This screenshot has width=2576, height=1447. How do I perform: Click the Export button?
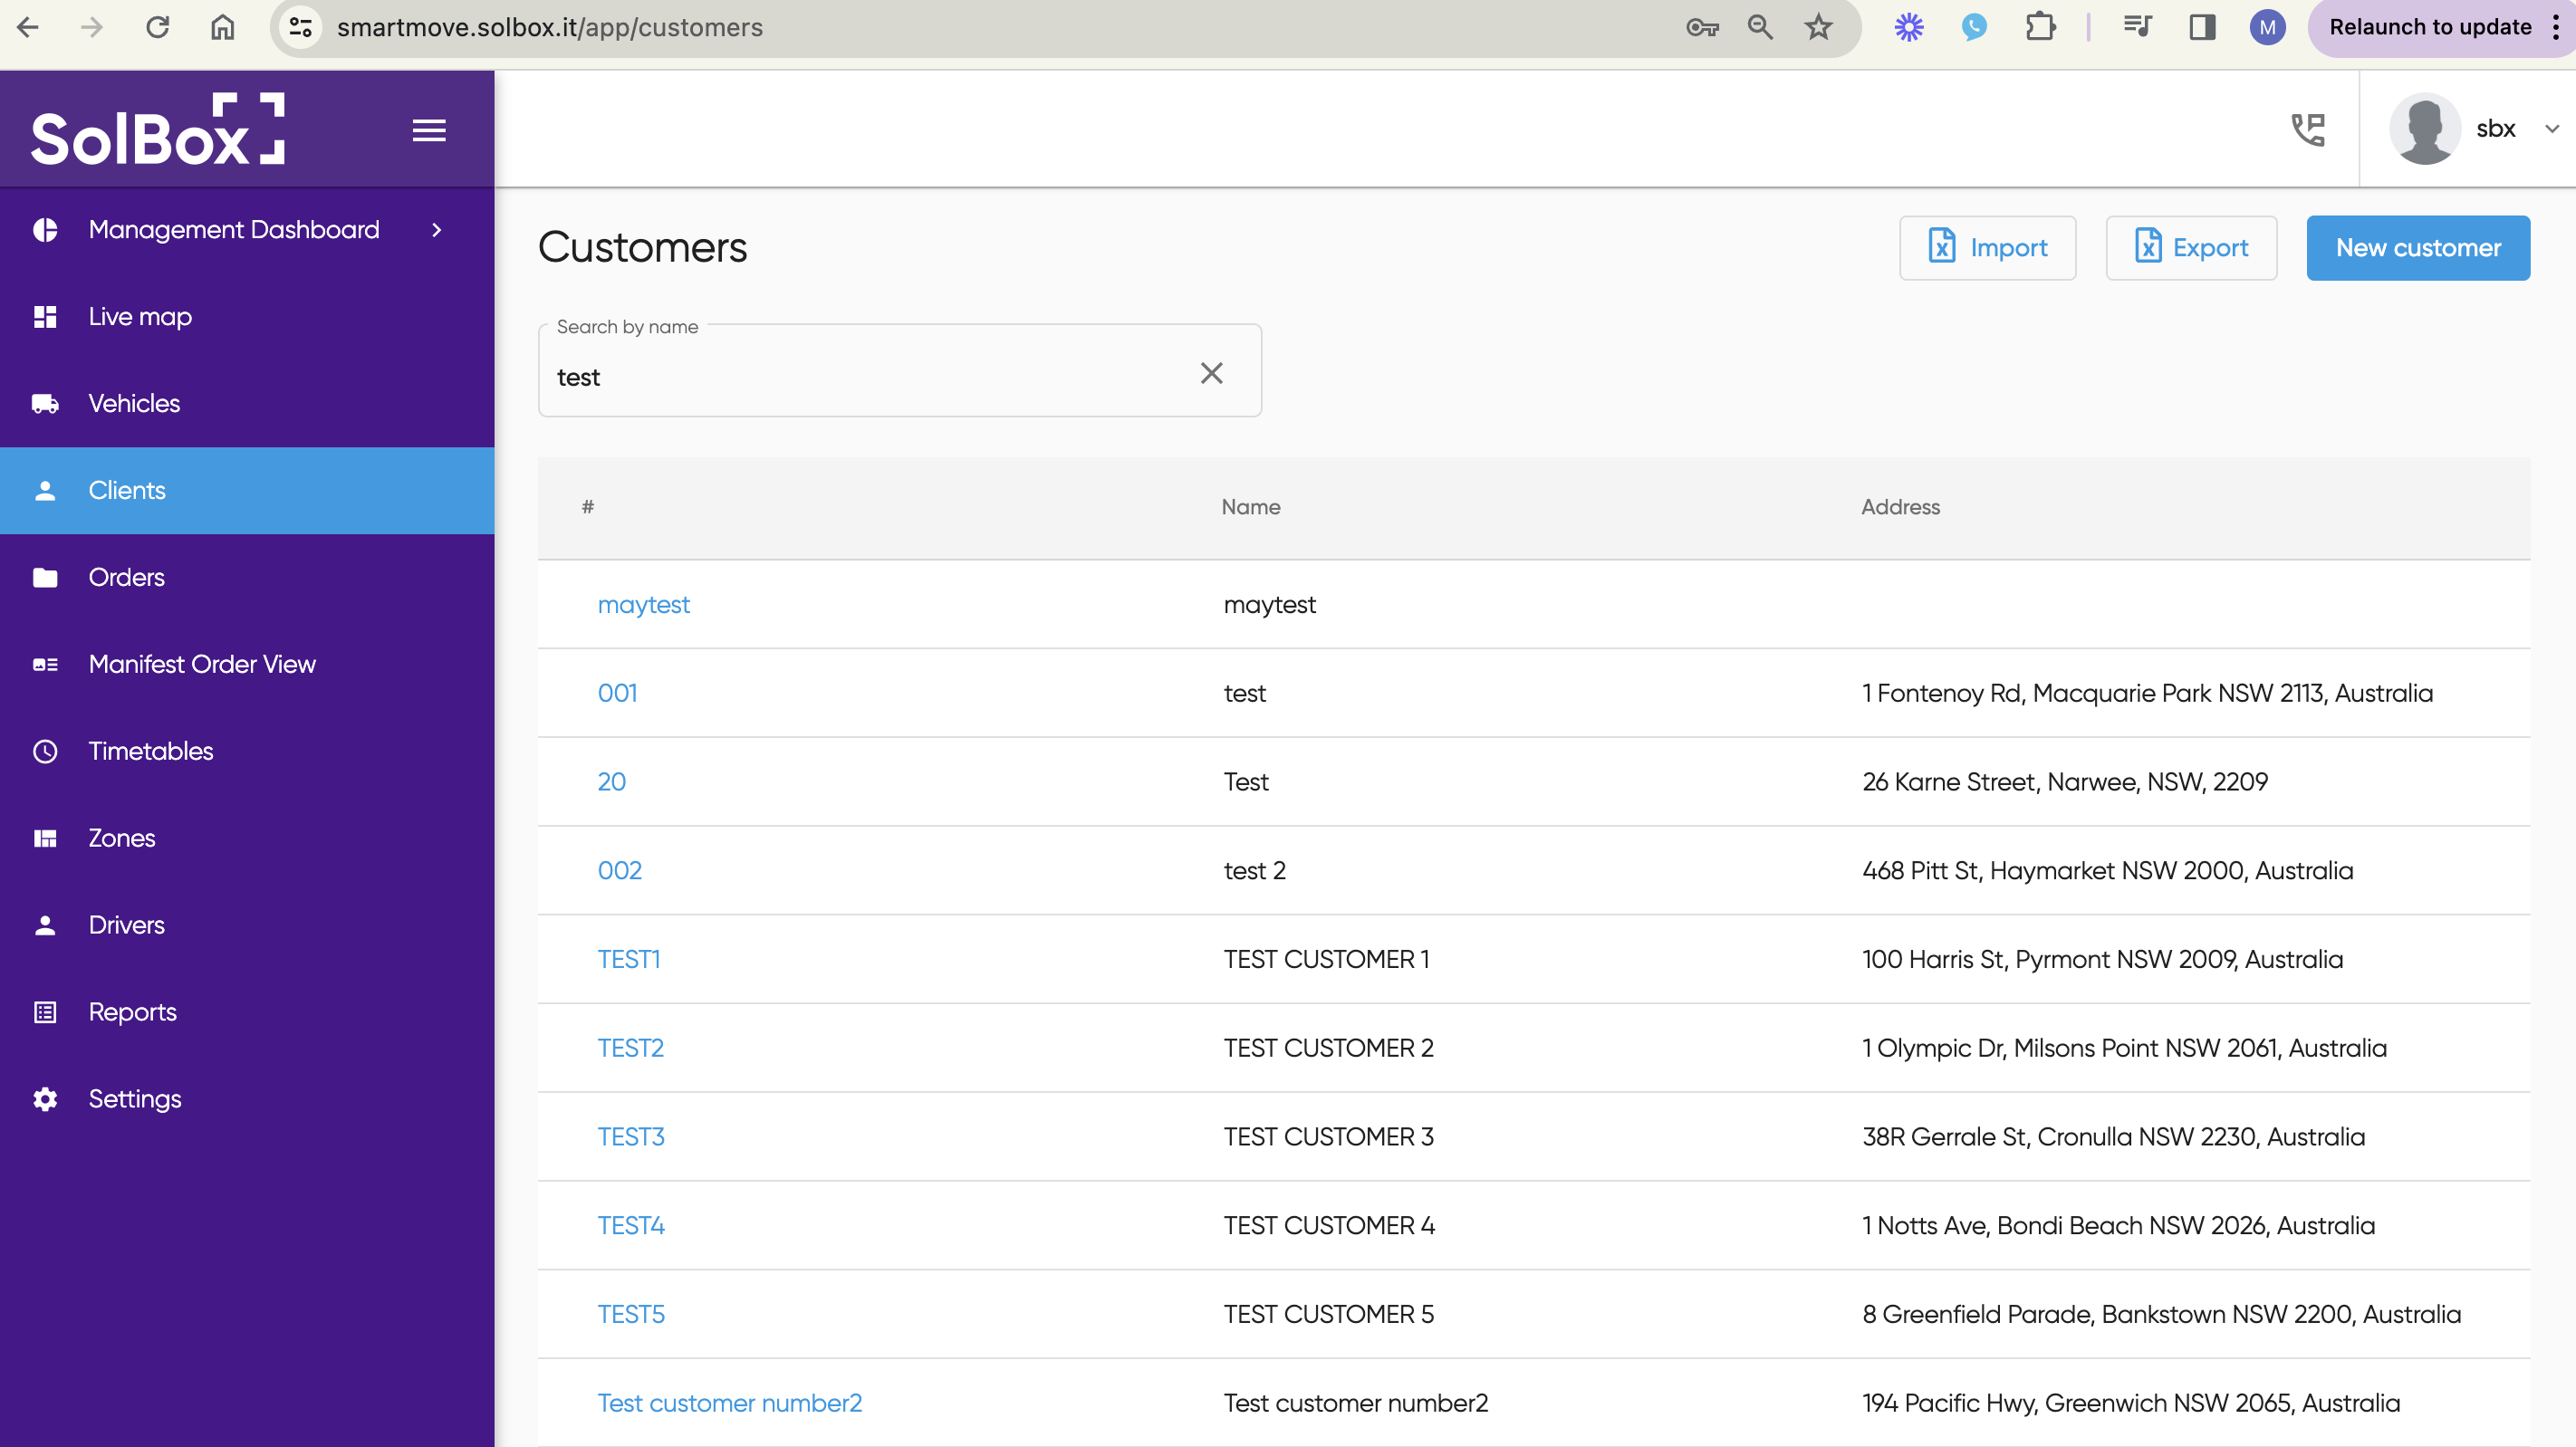pos(2191,248)
